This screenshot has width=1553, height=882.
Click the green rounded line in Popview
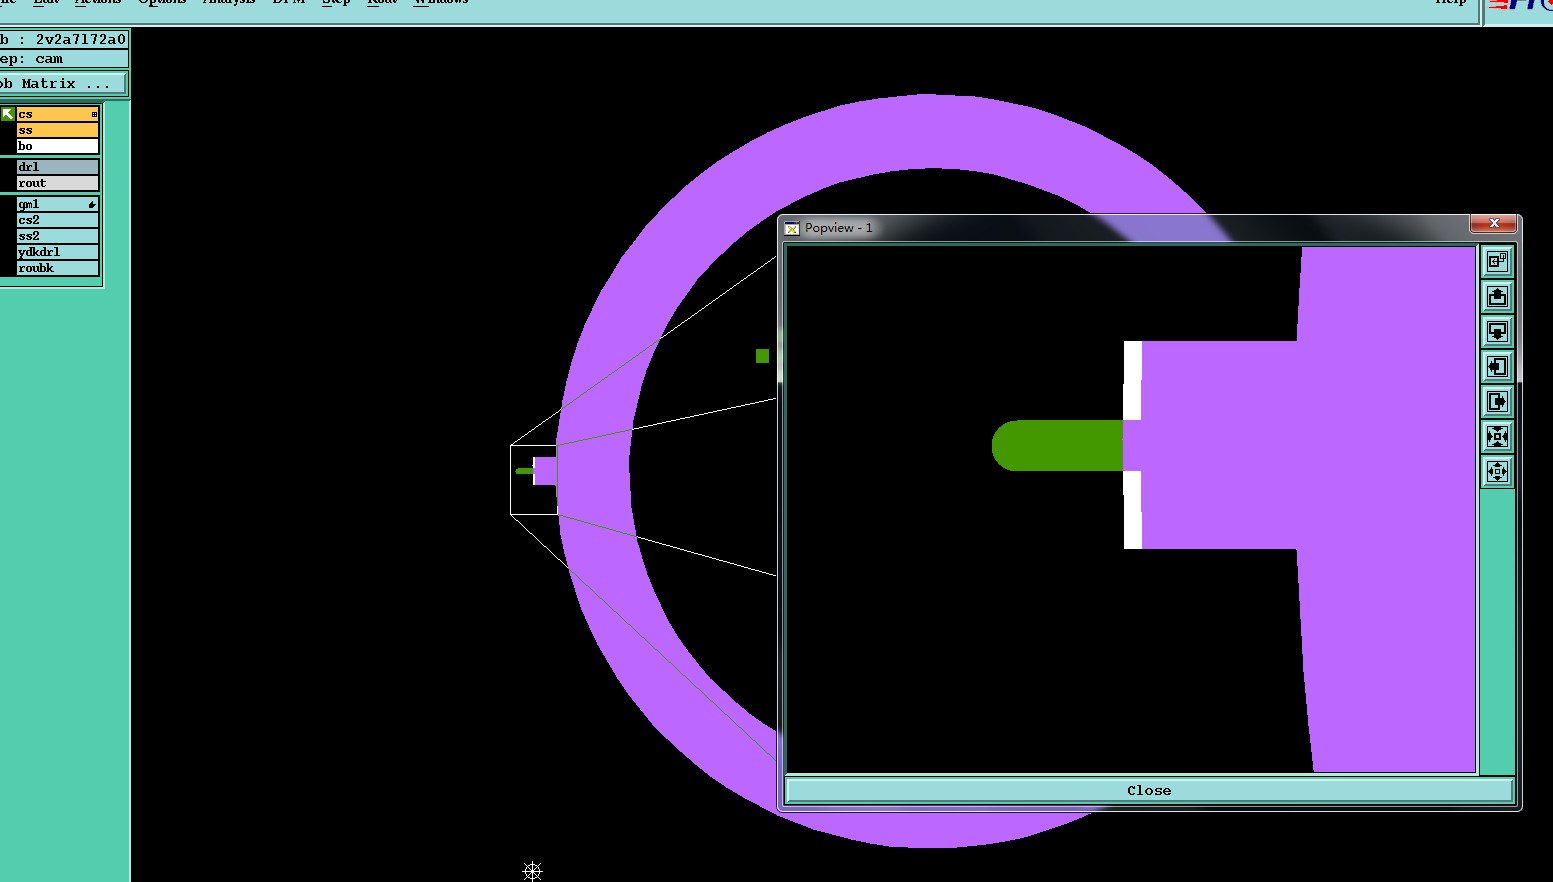click(x=1058, y=445)
